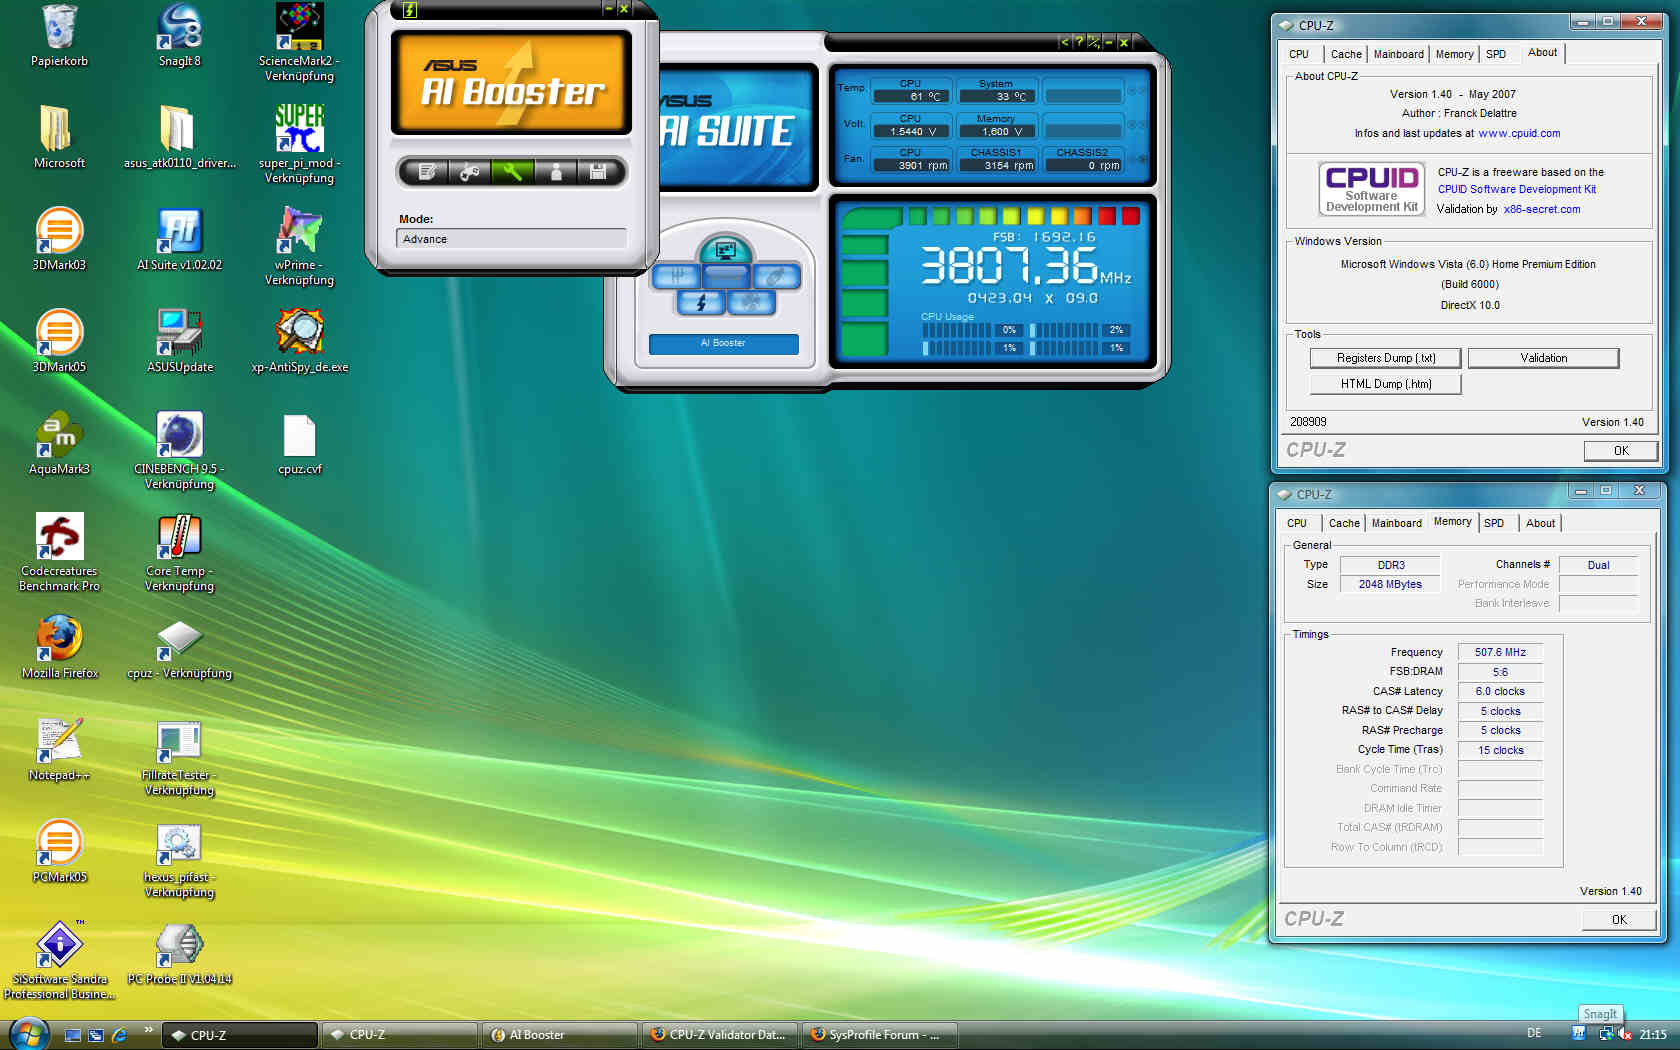Open the FillrateTester shortcut
The width and height of the screenshot is (1680, 1050).
pyautogui.click(x=179, y=757)
